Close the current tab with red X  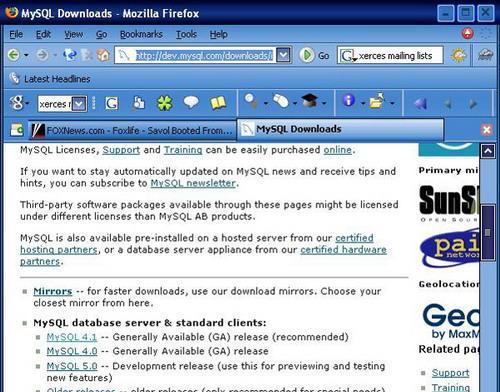(x=487, y=130)
